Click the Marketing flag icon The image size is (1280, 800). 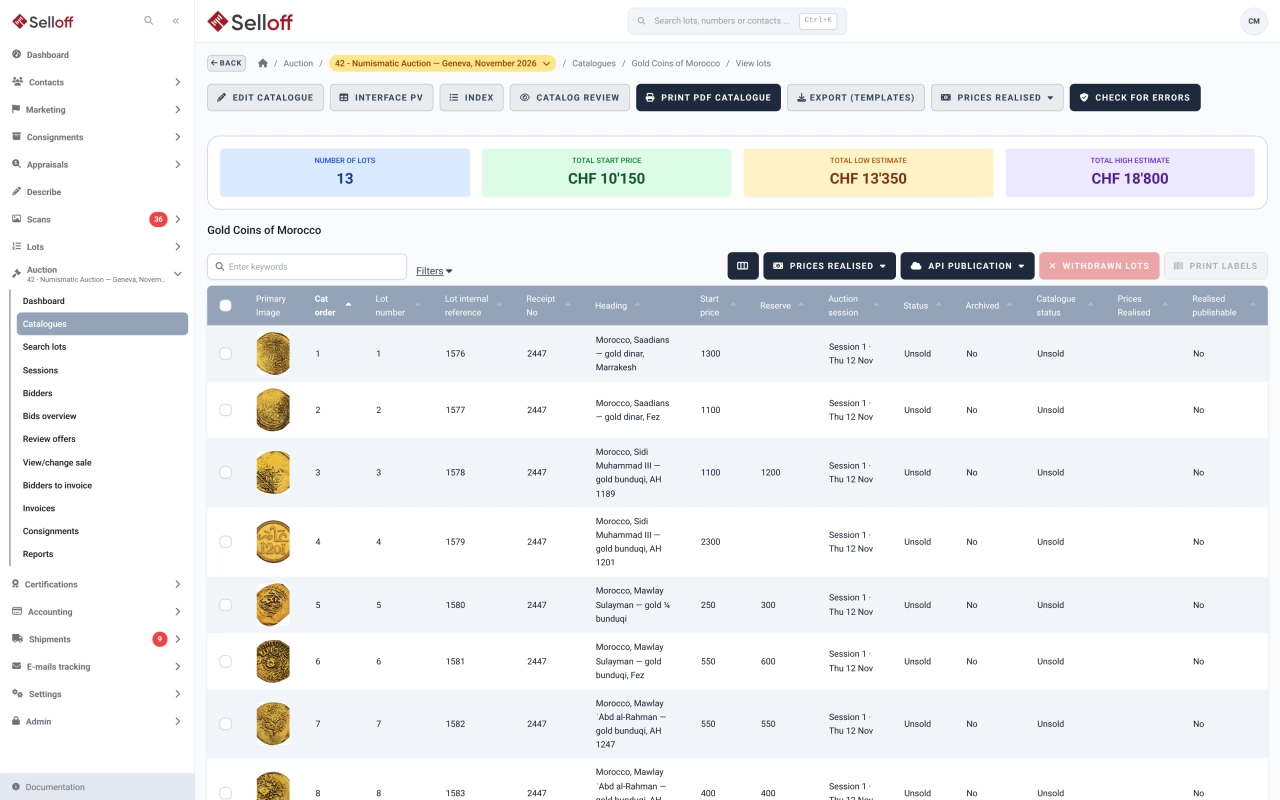(17, 109)
